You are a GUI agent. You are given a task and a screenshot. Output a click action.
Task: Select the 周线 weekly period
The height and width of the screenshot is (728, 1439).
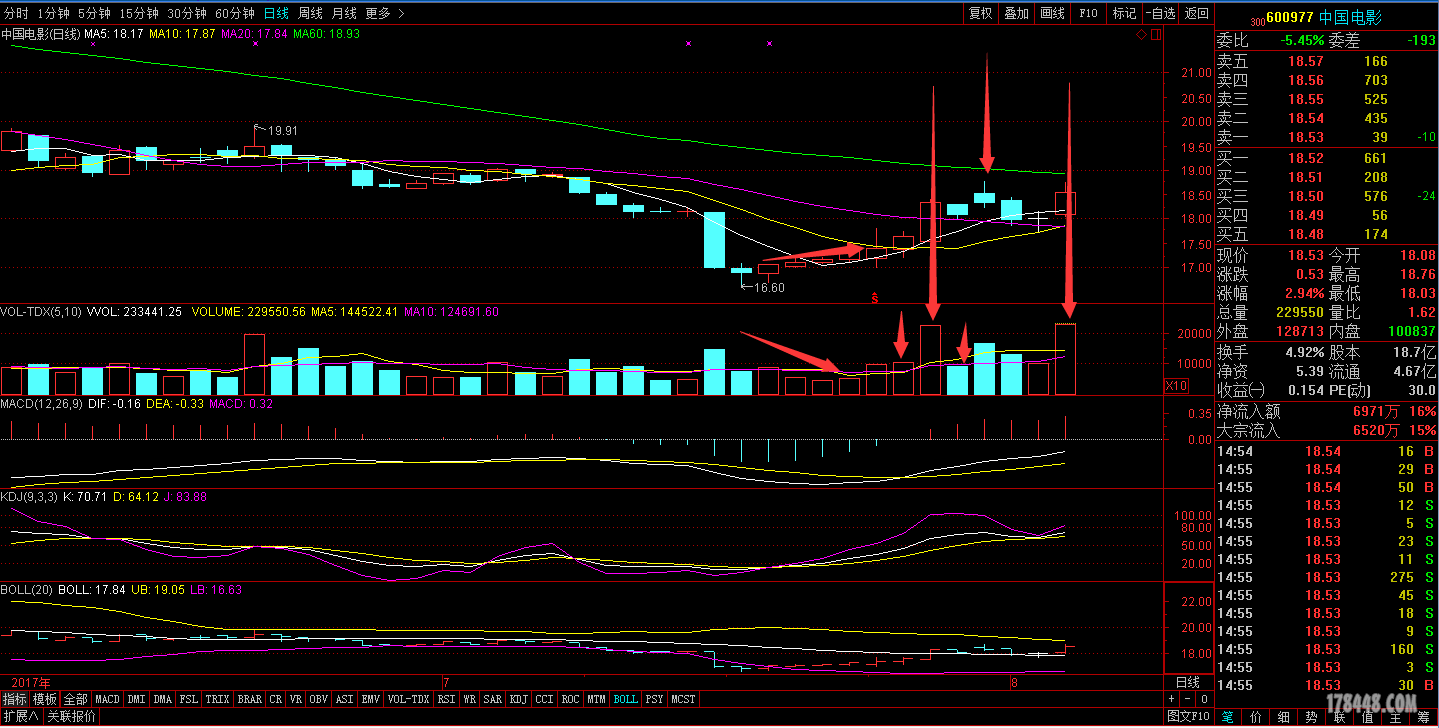coord(310,13)
